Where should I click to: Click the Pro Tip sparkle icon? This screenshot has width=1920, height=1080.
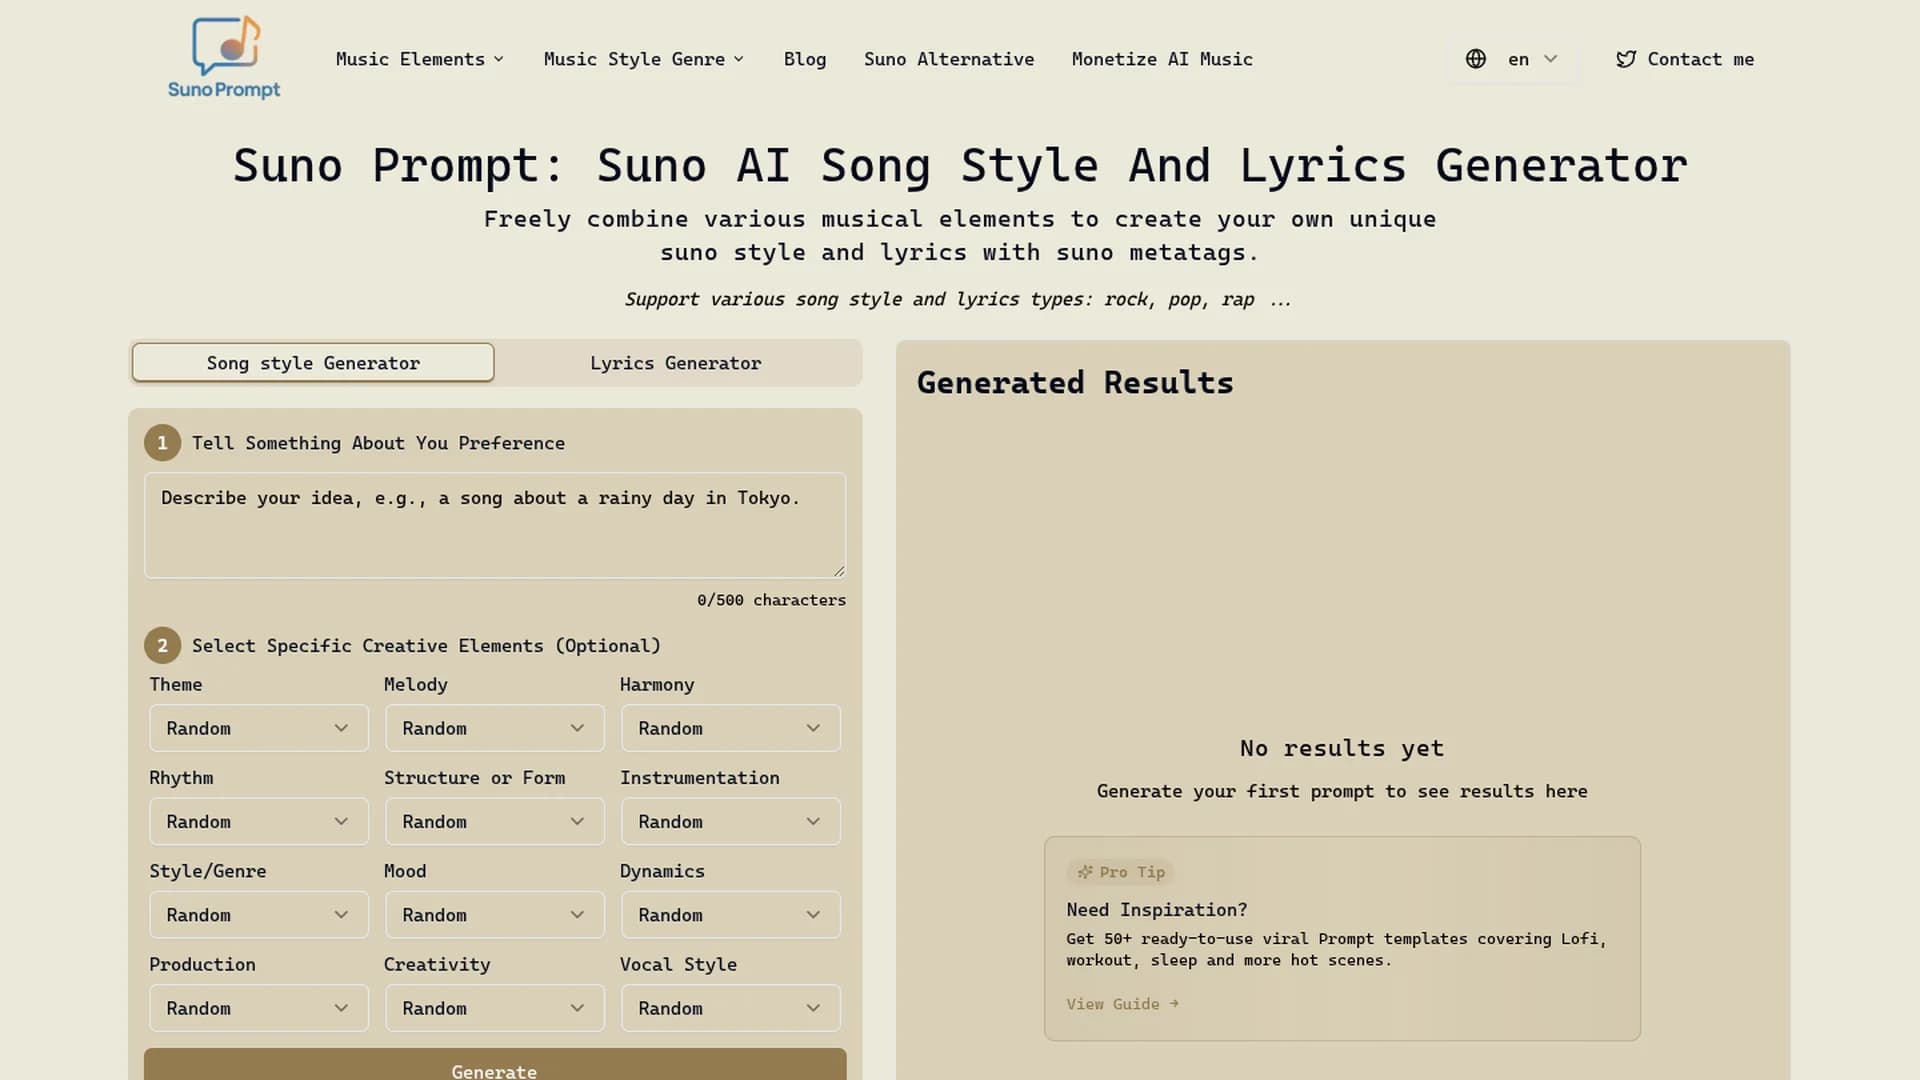[1085, 872]
